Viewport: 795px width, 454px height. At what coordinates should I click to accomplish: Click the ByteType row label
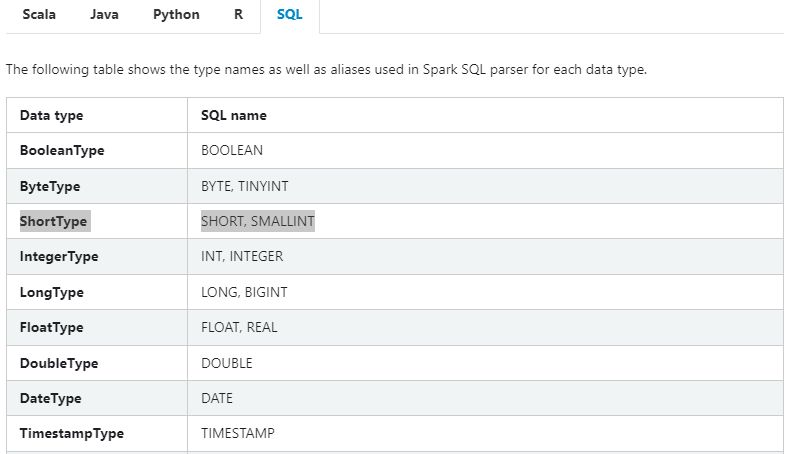[x=50, y=186]
